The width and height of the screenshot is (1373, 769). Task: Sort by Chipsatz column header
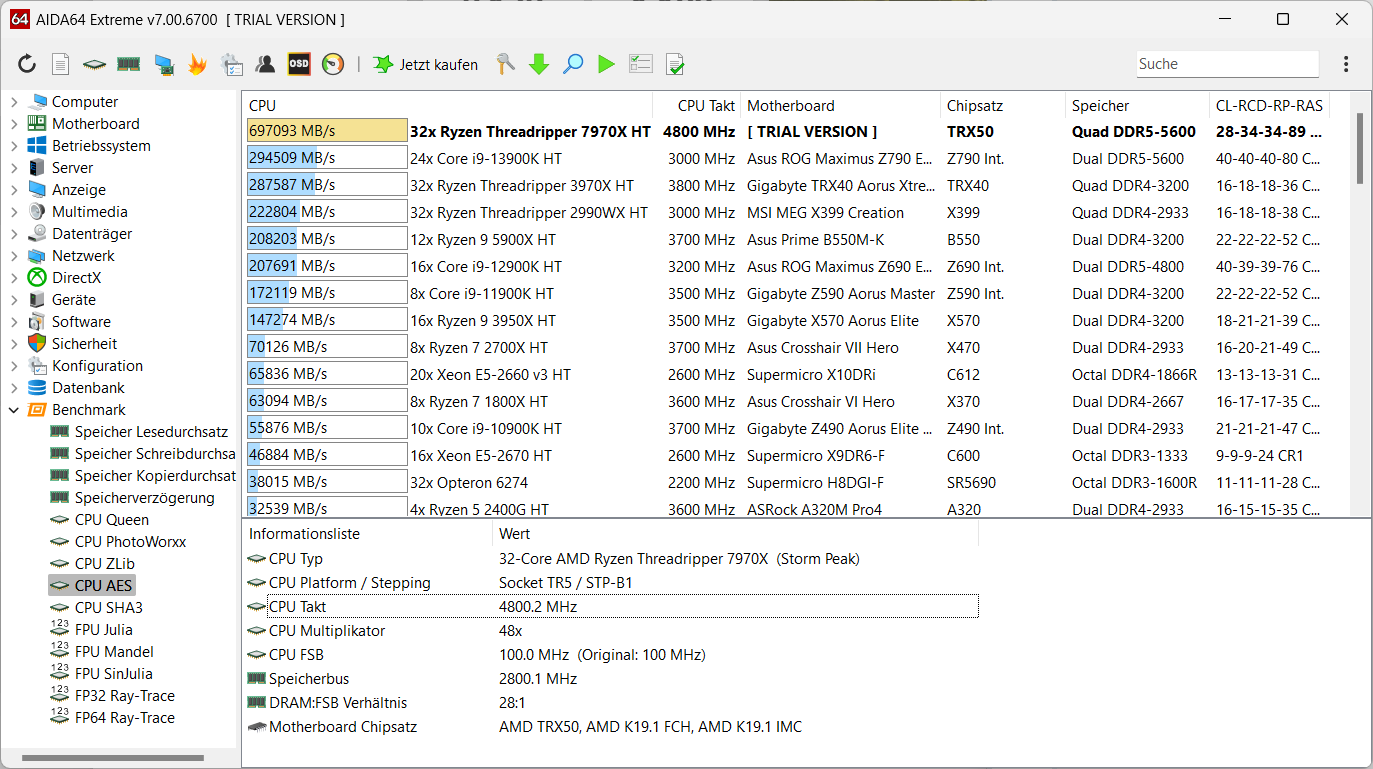pos(1003,105)
